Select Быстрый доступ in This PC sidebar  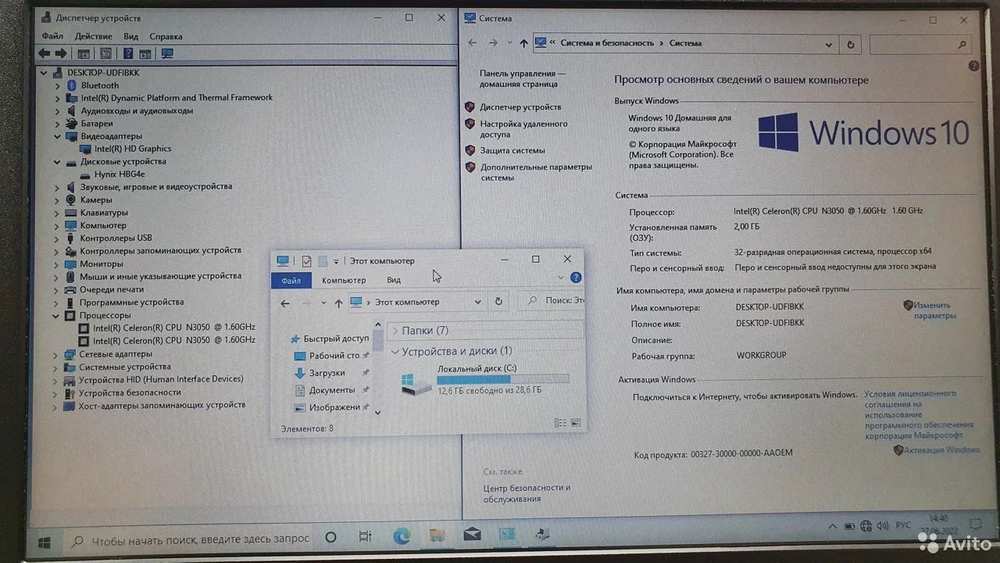click(335, 339)
